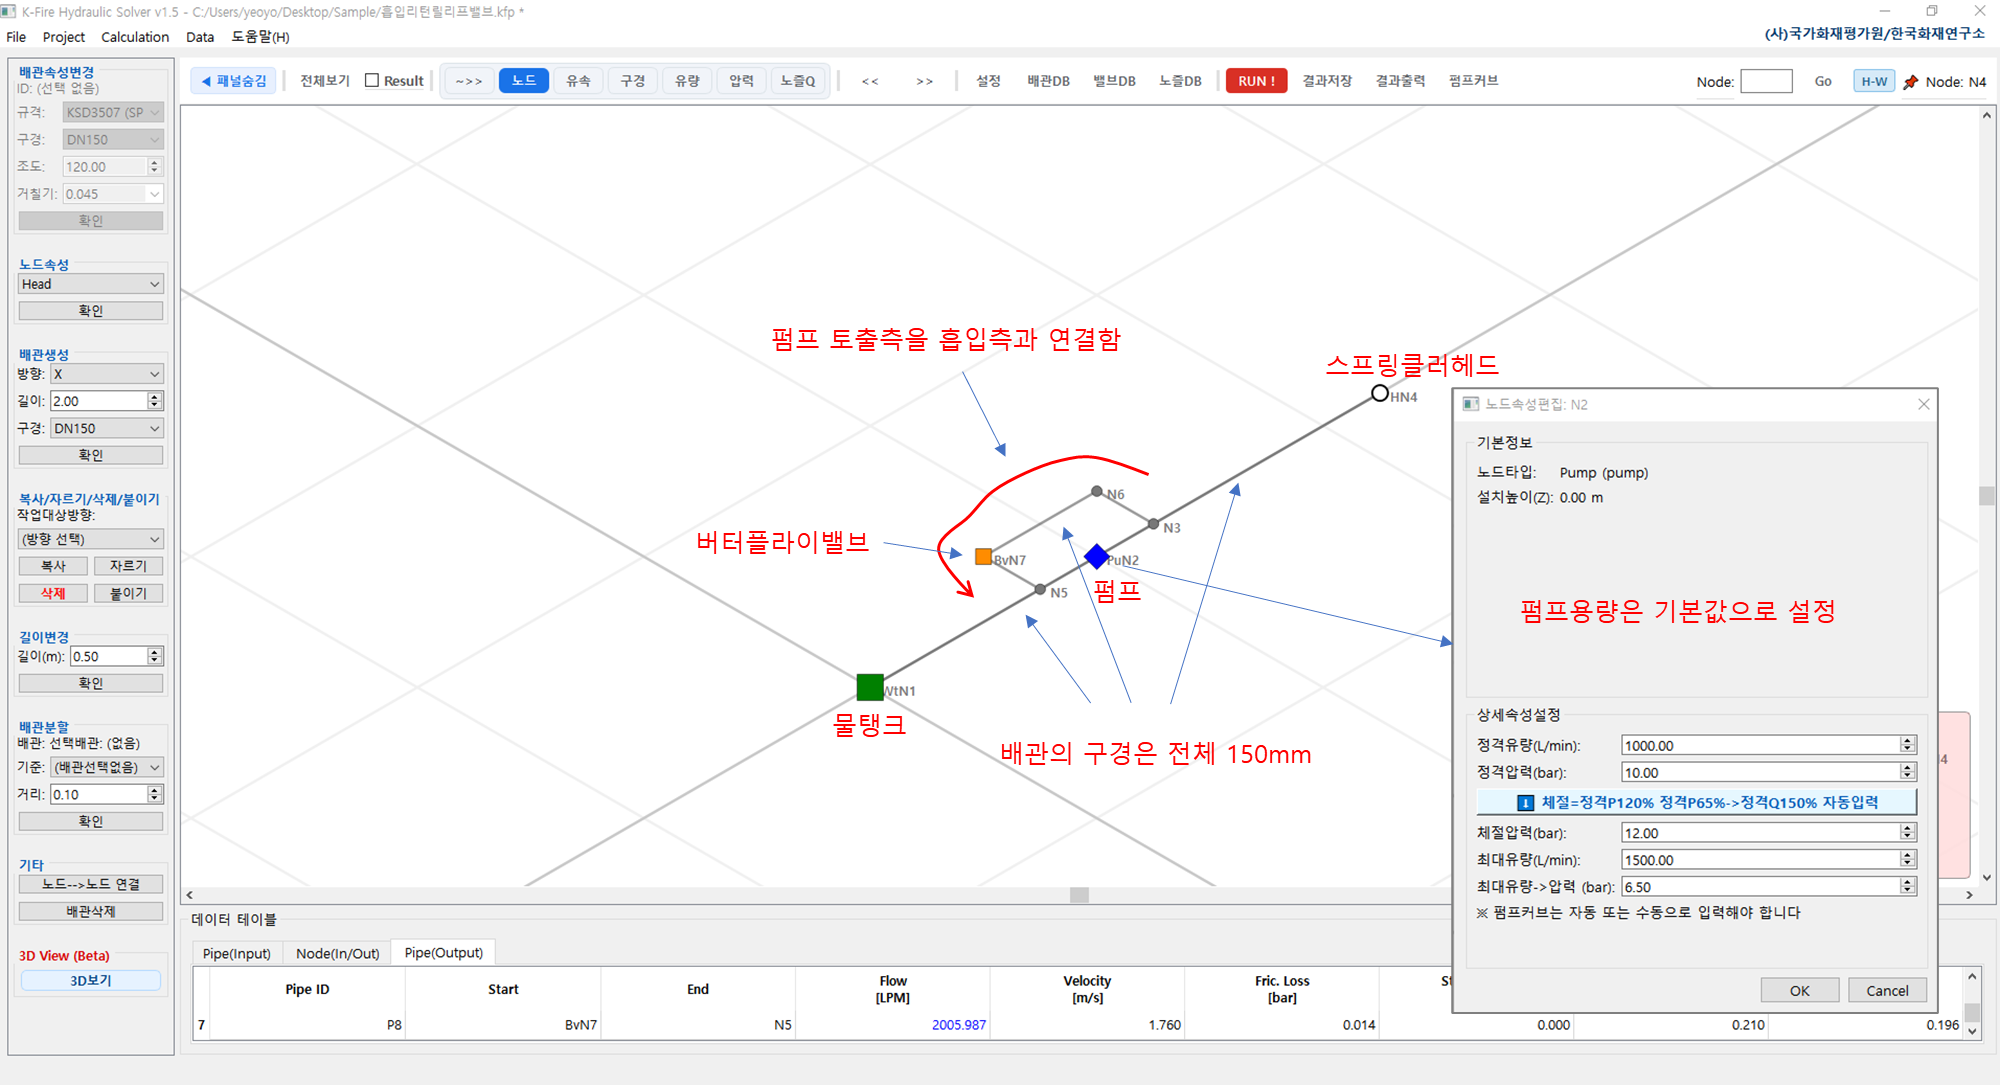Expand the 방향 X direction dropdown
The width and height of the screenshot is (2000, 1085).
tap(106, 374)
